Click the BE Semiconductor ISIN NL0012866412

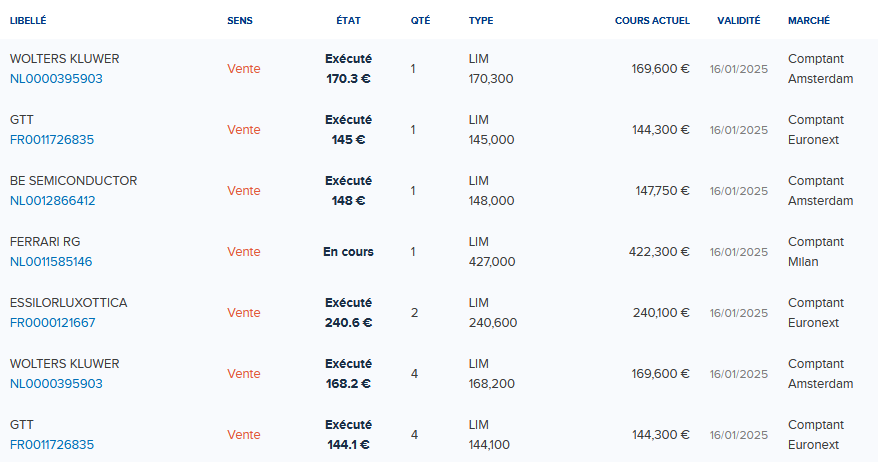coord(53,200)
